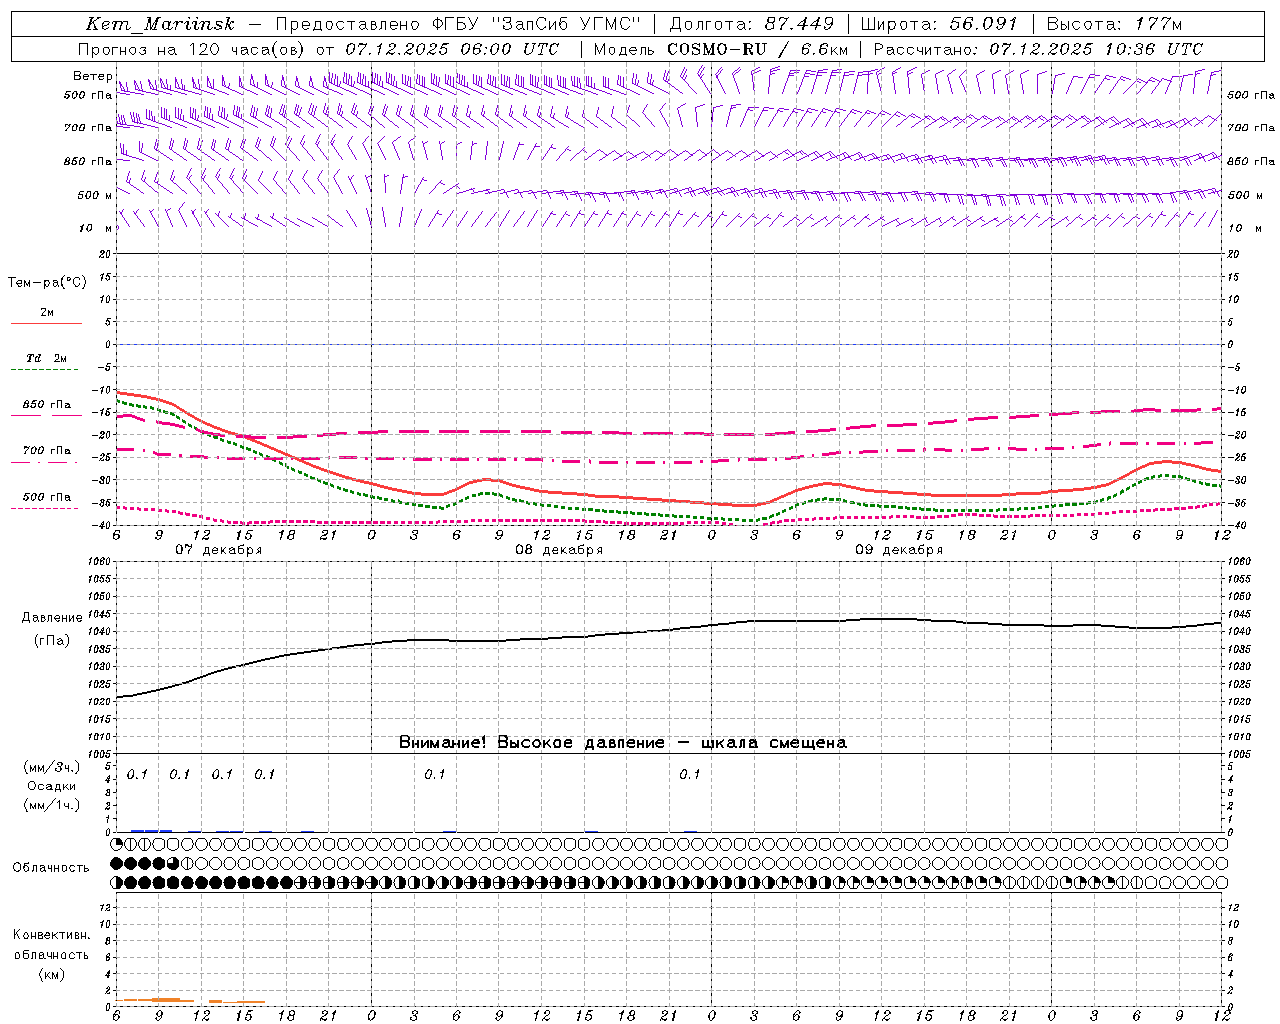The image size is (1280, 1024).
Task: Click the "Прогноз на 120 часа(ов)" forecast text
Action: (193, 49)
